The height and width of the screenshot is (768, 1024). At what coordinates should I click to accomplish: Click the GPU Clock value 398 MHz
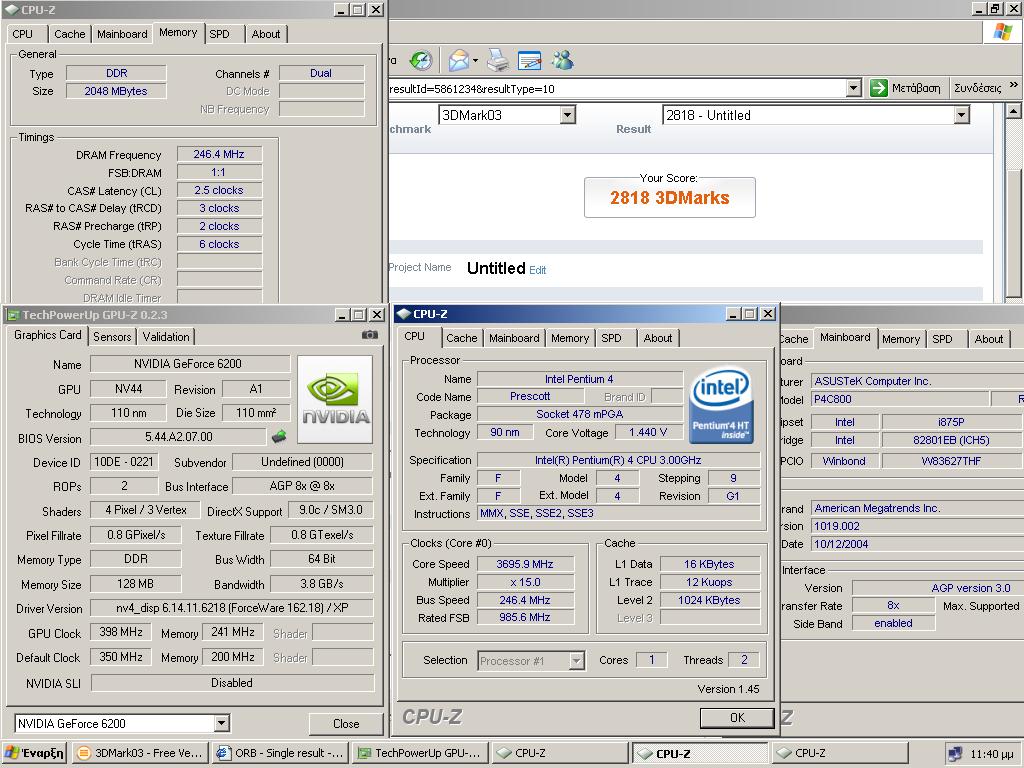[x=121, y=632]
